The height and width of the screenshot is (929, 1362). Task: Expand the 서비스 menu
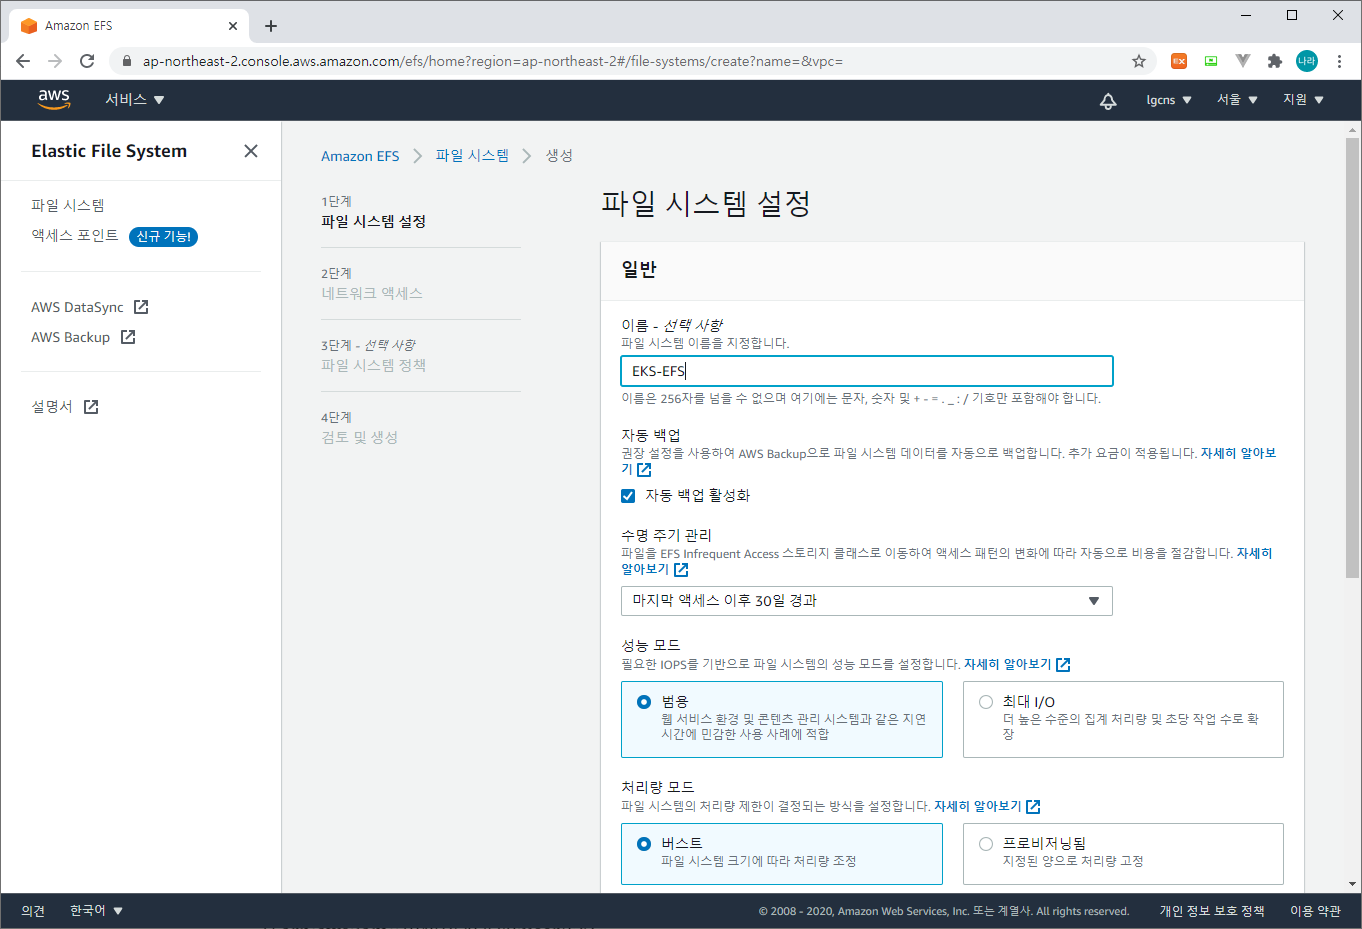coord(135,99)
